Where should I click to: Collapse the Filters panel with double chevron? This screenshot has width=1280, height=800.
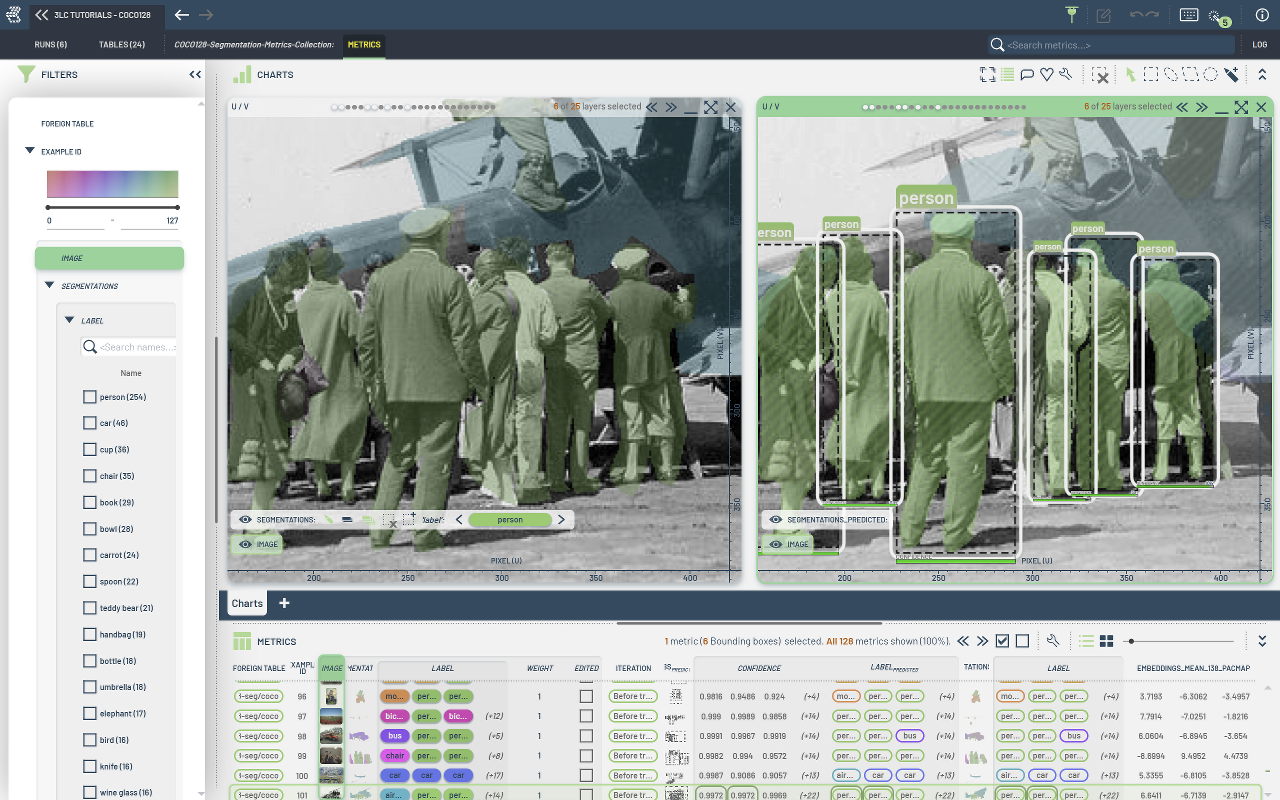point(195,74)
